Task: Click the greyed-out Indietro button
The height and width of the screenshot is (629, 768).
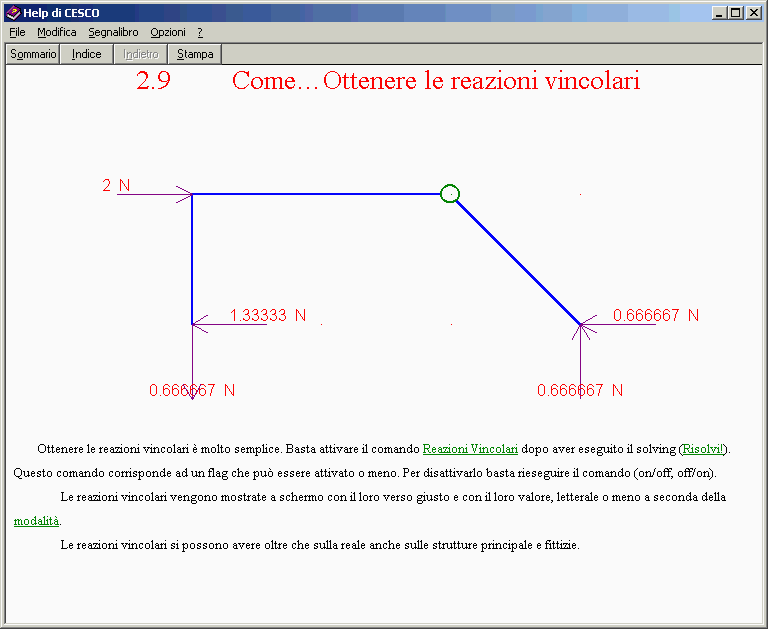Action: 140,54
